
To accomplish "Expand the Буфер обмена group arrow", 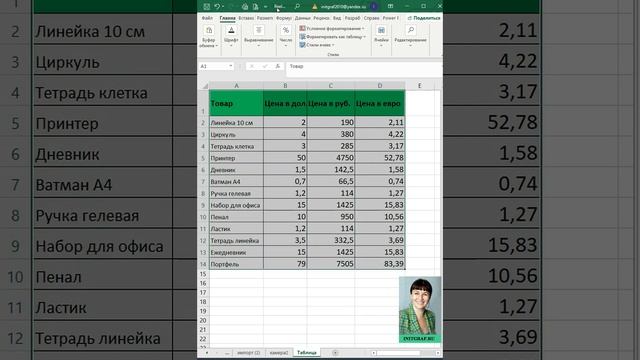I will pos(216,46).
